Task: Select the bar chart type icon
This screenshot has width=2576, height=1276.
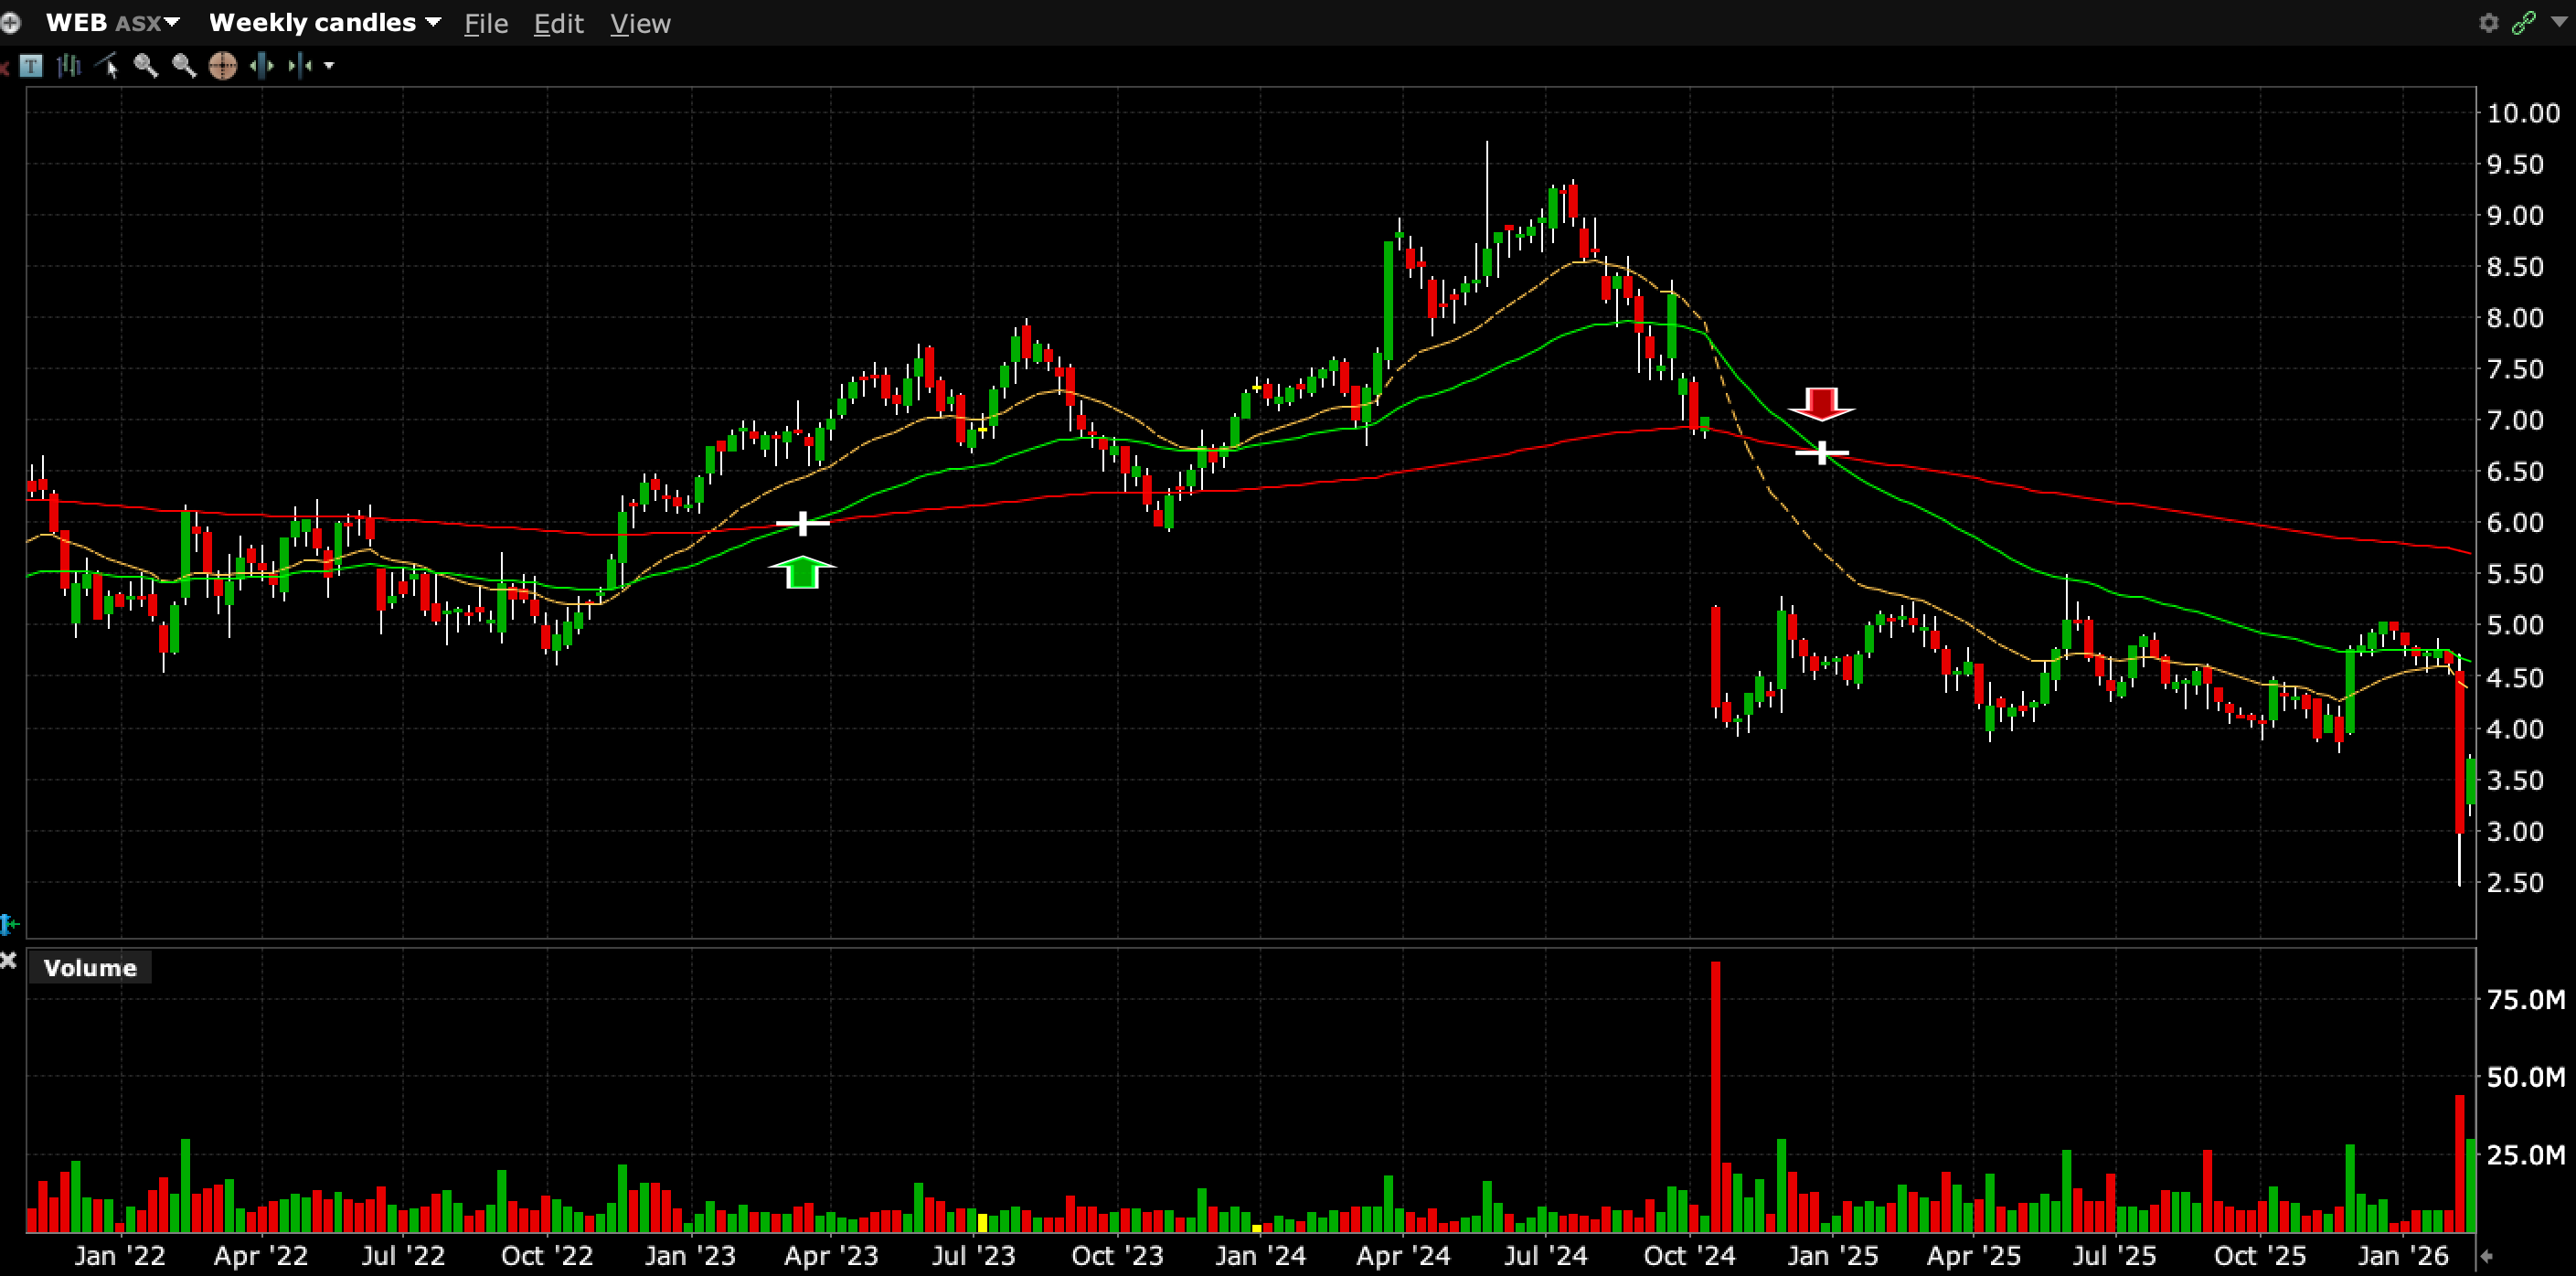Action: 69,66
